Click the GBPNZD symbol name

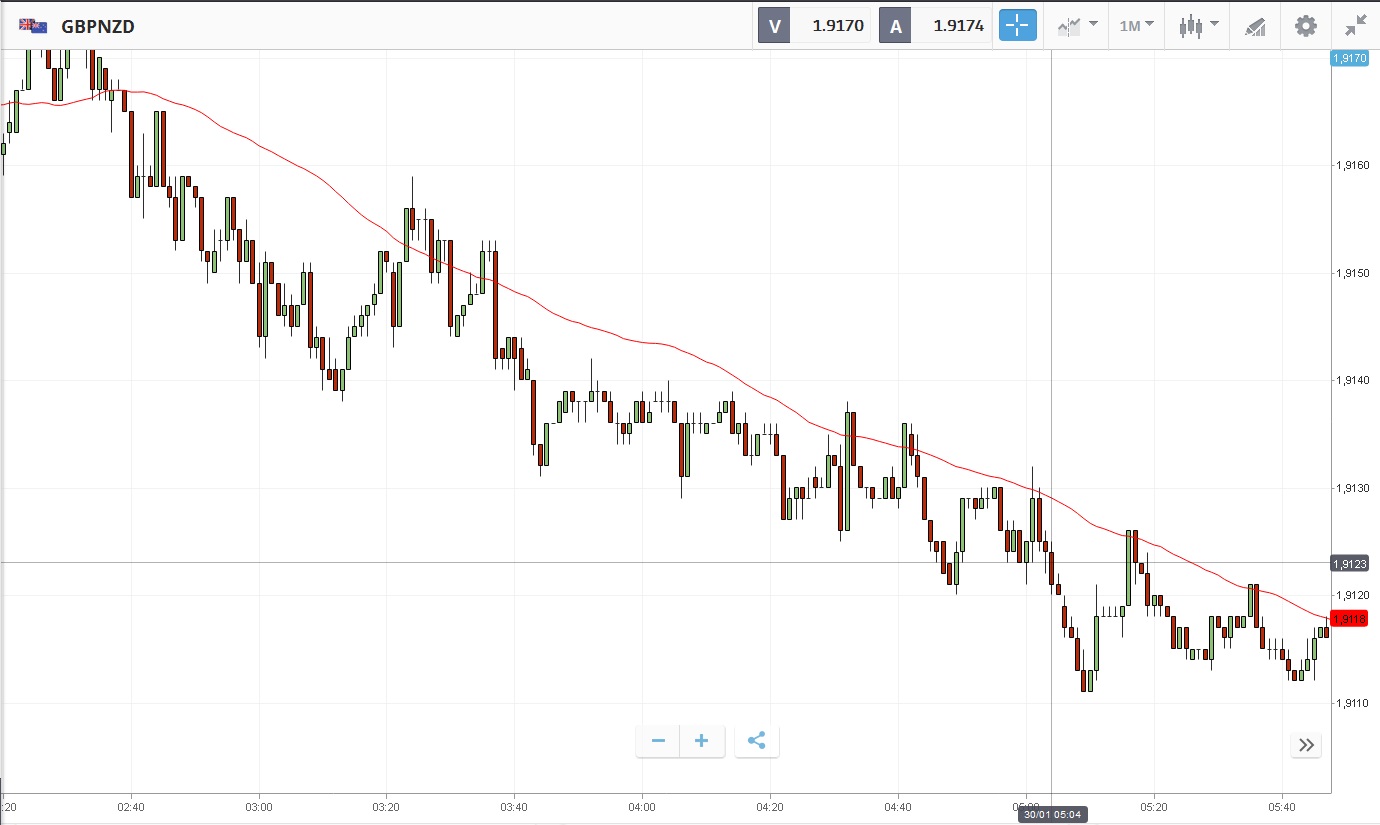coord(98,27)
